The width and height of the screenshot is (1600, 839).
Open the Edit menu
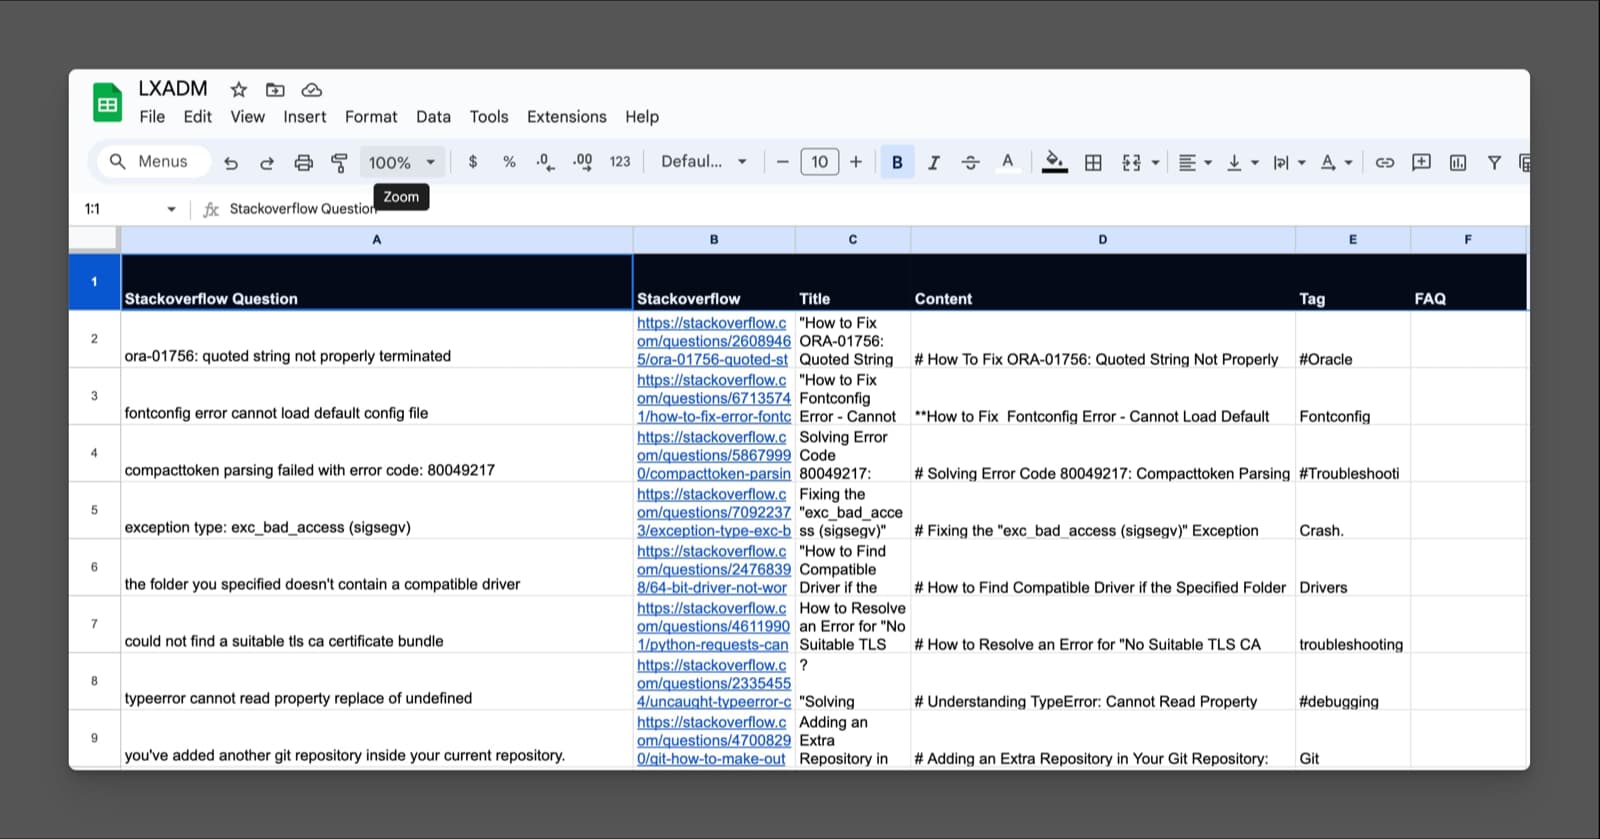click(197, 117)
